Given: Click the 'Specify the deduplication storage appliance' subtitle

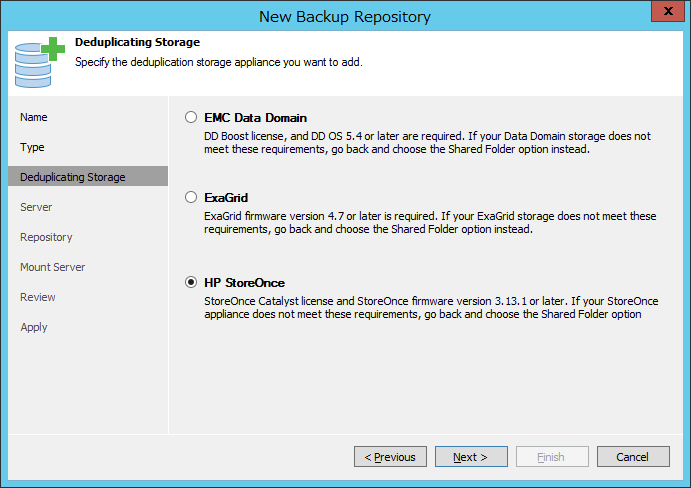Looking at the screenshot, I should 219,62.
